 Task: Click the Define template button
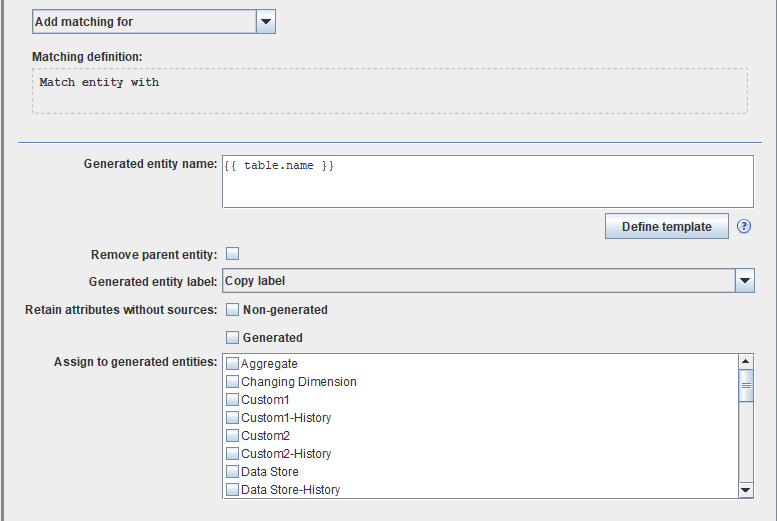(x=666, y=227)
